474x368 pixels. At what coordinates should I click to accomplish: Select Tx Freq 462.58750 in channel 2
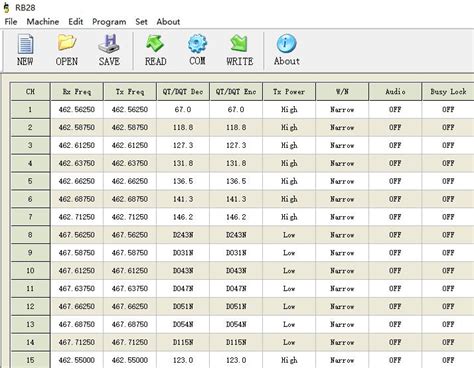pyautogui.click(x=130, y=127)
